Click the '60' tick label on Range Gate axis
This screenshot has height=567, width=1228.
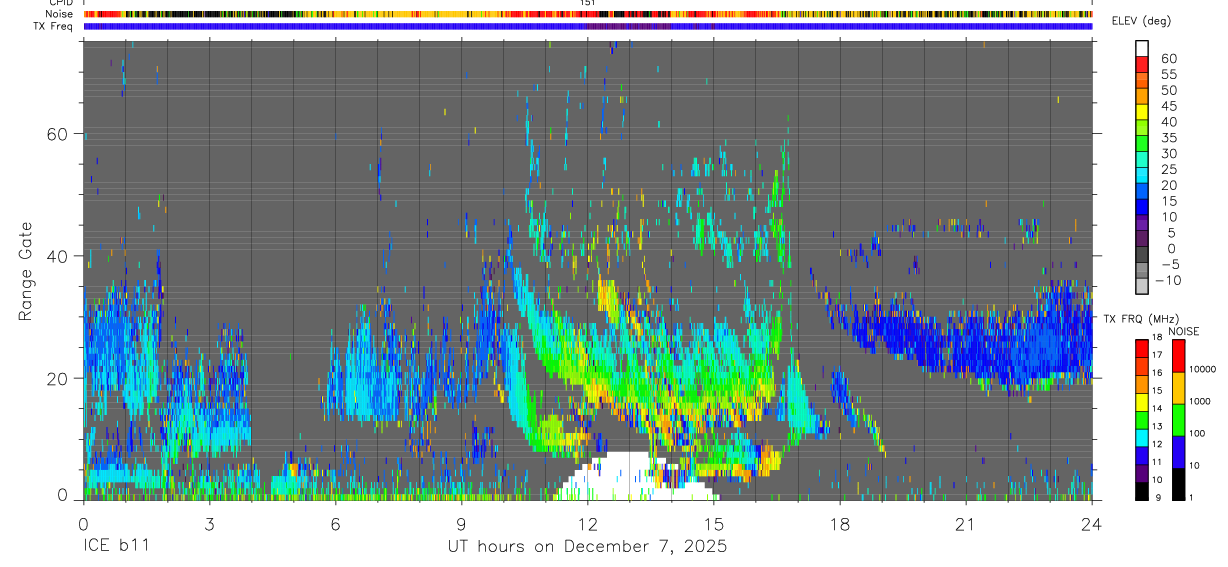[59, 133]
